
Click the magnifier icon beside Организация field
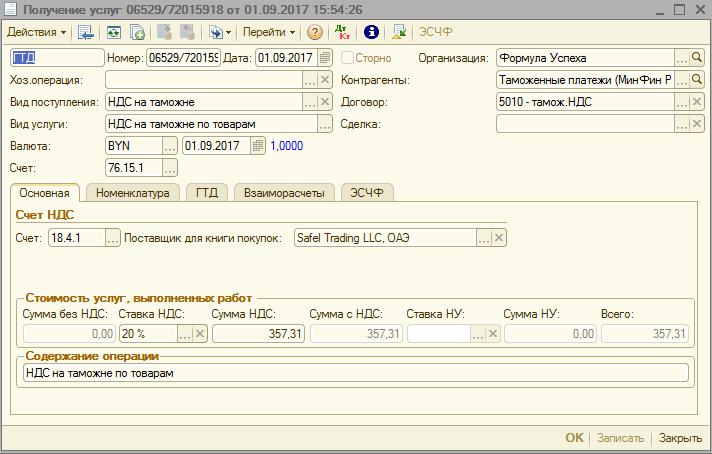(x=698, y=58)
